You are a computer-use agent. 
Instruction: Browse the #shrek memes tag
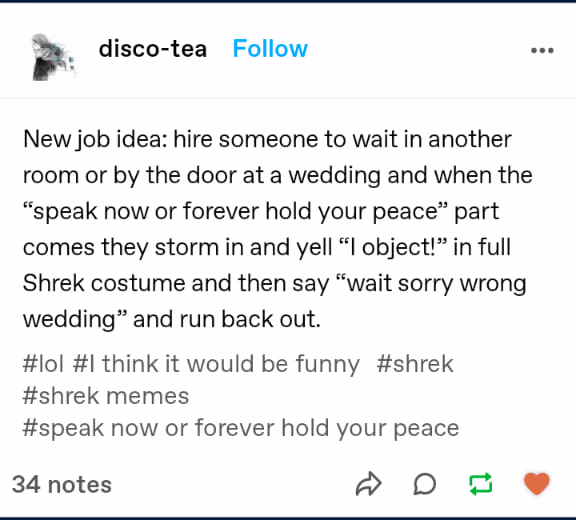tap(106, 396)
